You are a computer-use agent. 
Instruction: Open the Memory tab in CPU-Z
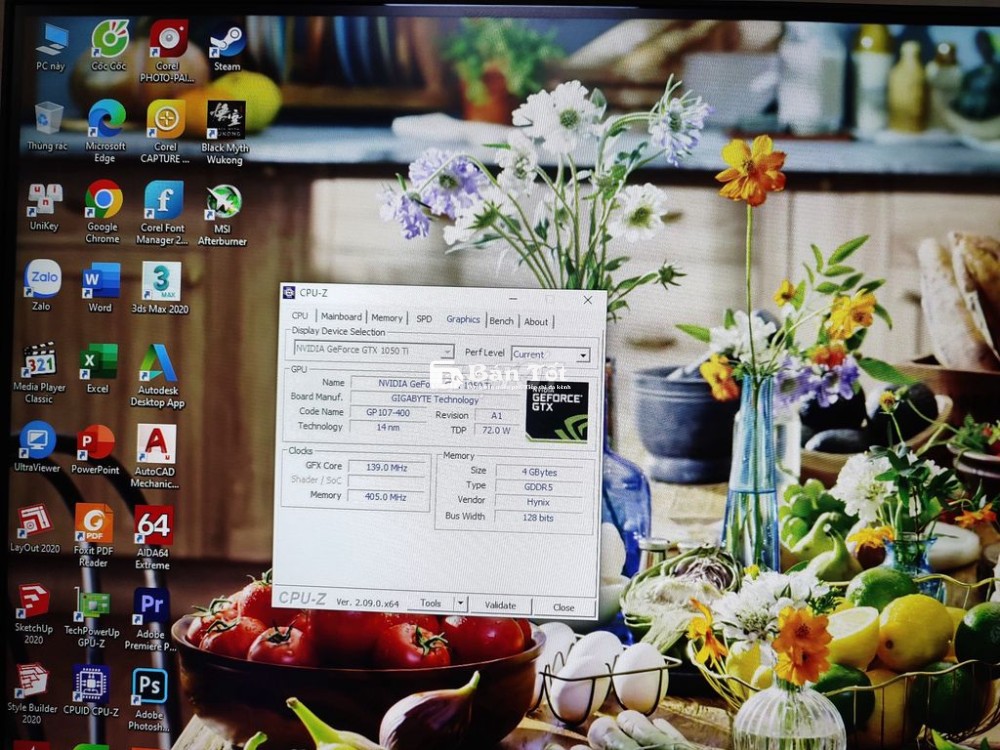(x=387, y=318)
